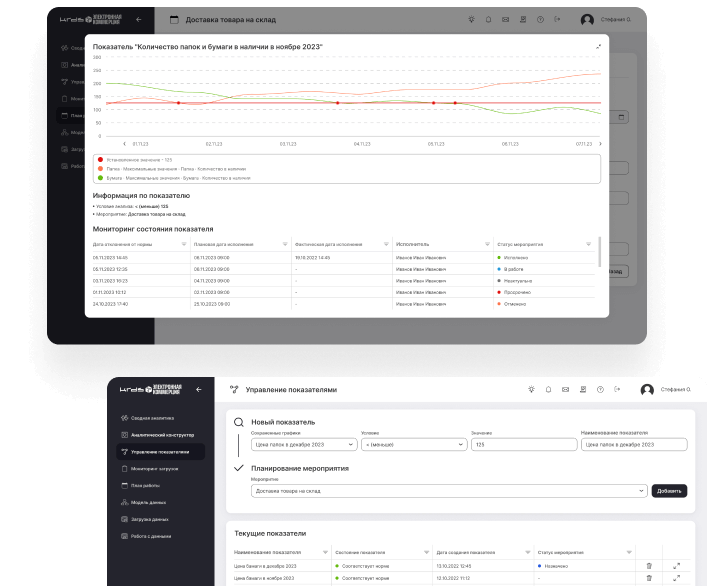Expand the 'Мероприятие' dropdown with 'Доставка товара на склад'
This screenshot has height=586, width=707.
click(x=448, y=491)
